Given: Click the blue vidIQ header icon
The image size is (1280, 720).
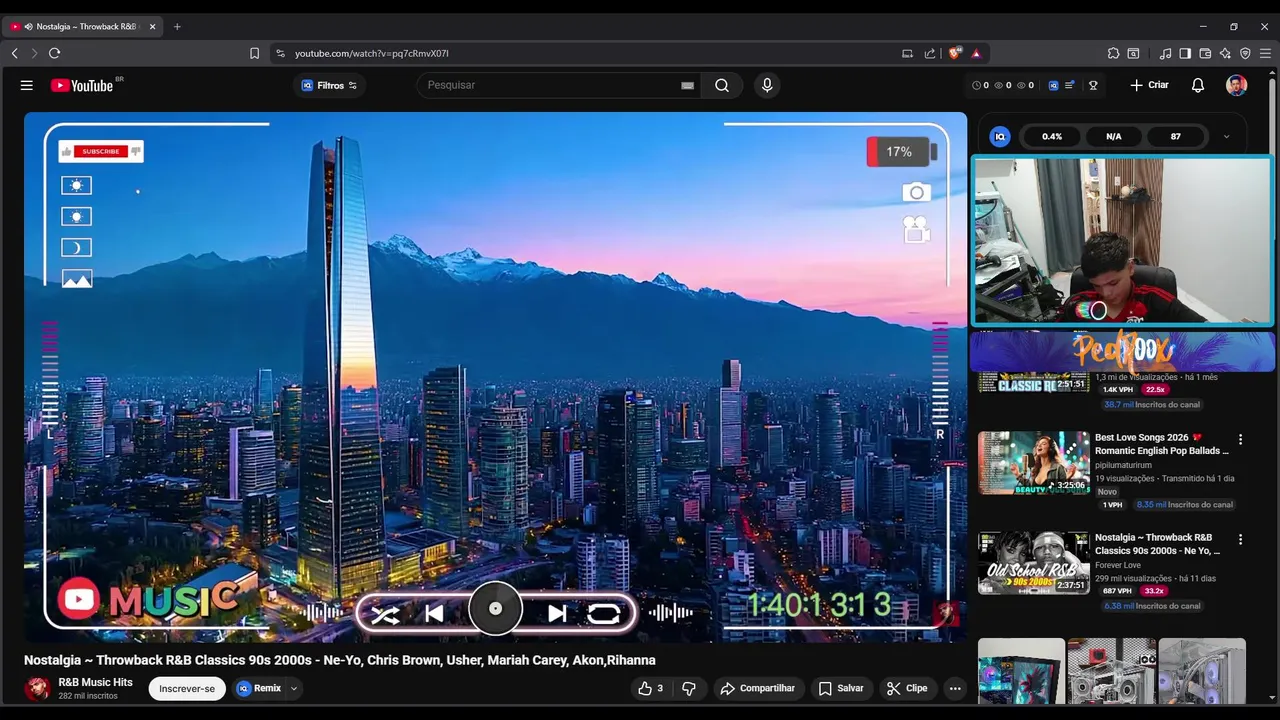Looking at the screenshot, I should 1053,85.
